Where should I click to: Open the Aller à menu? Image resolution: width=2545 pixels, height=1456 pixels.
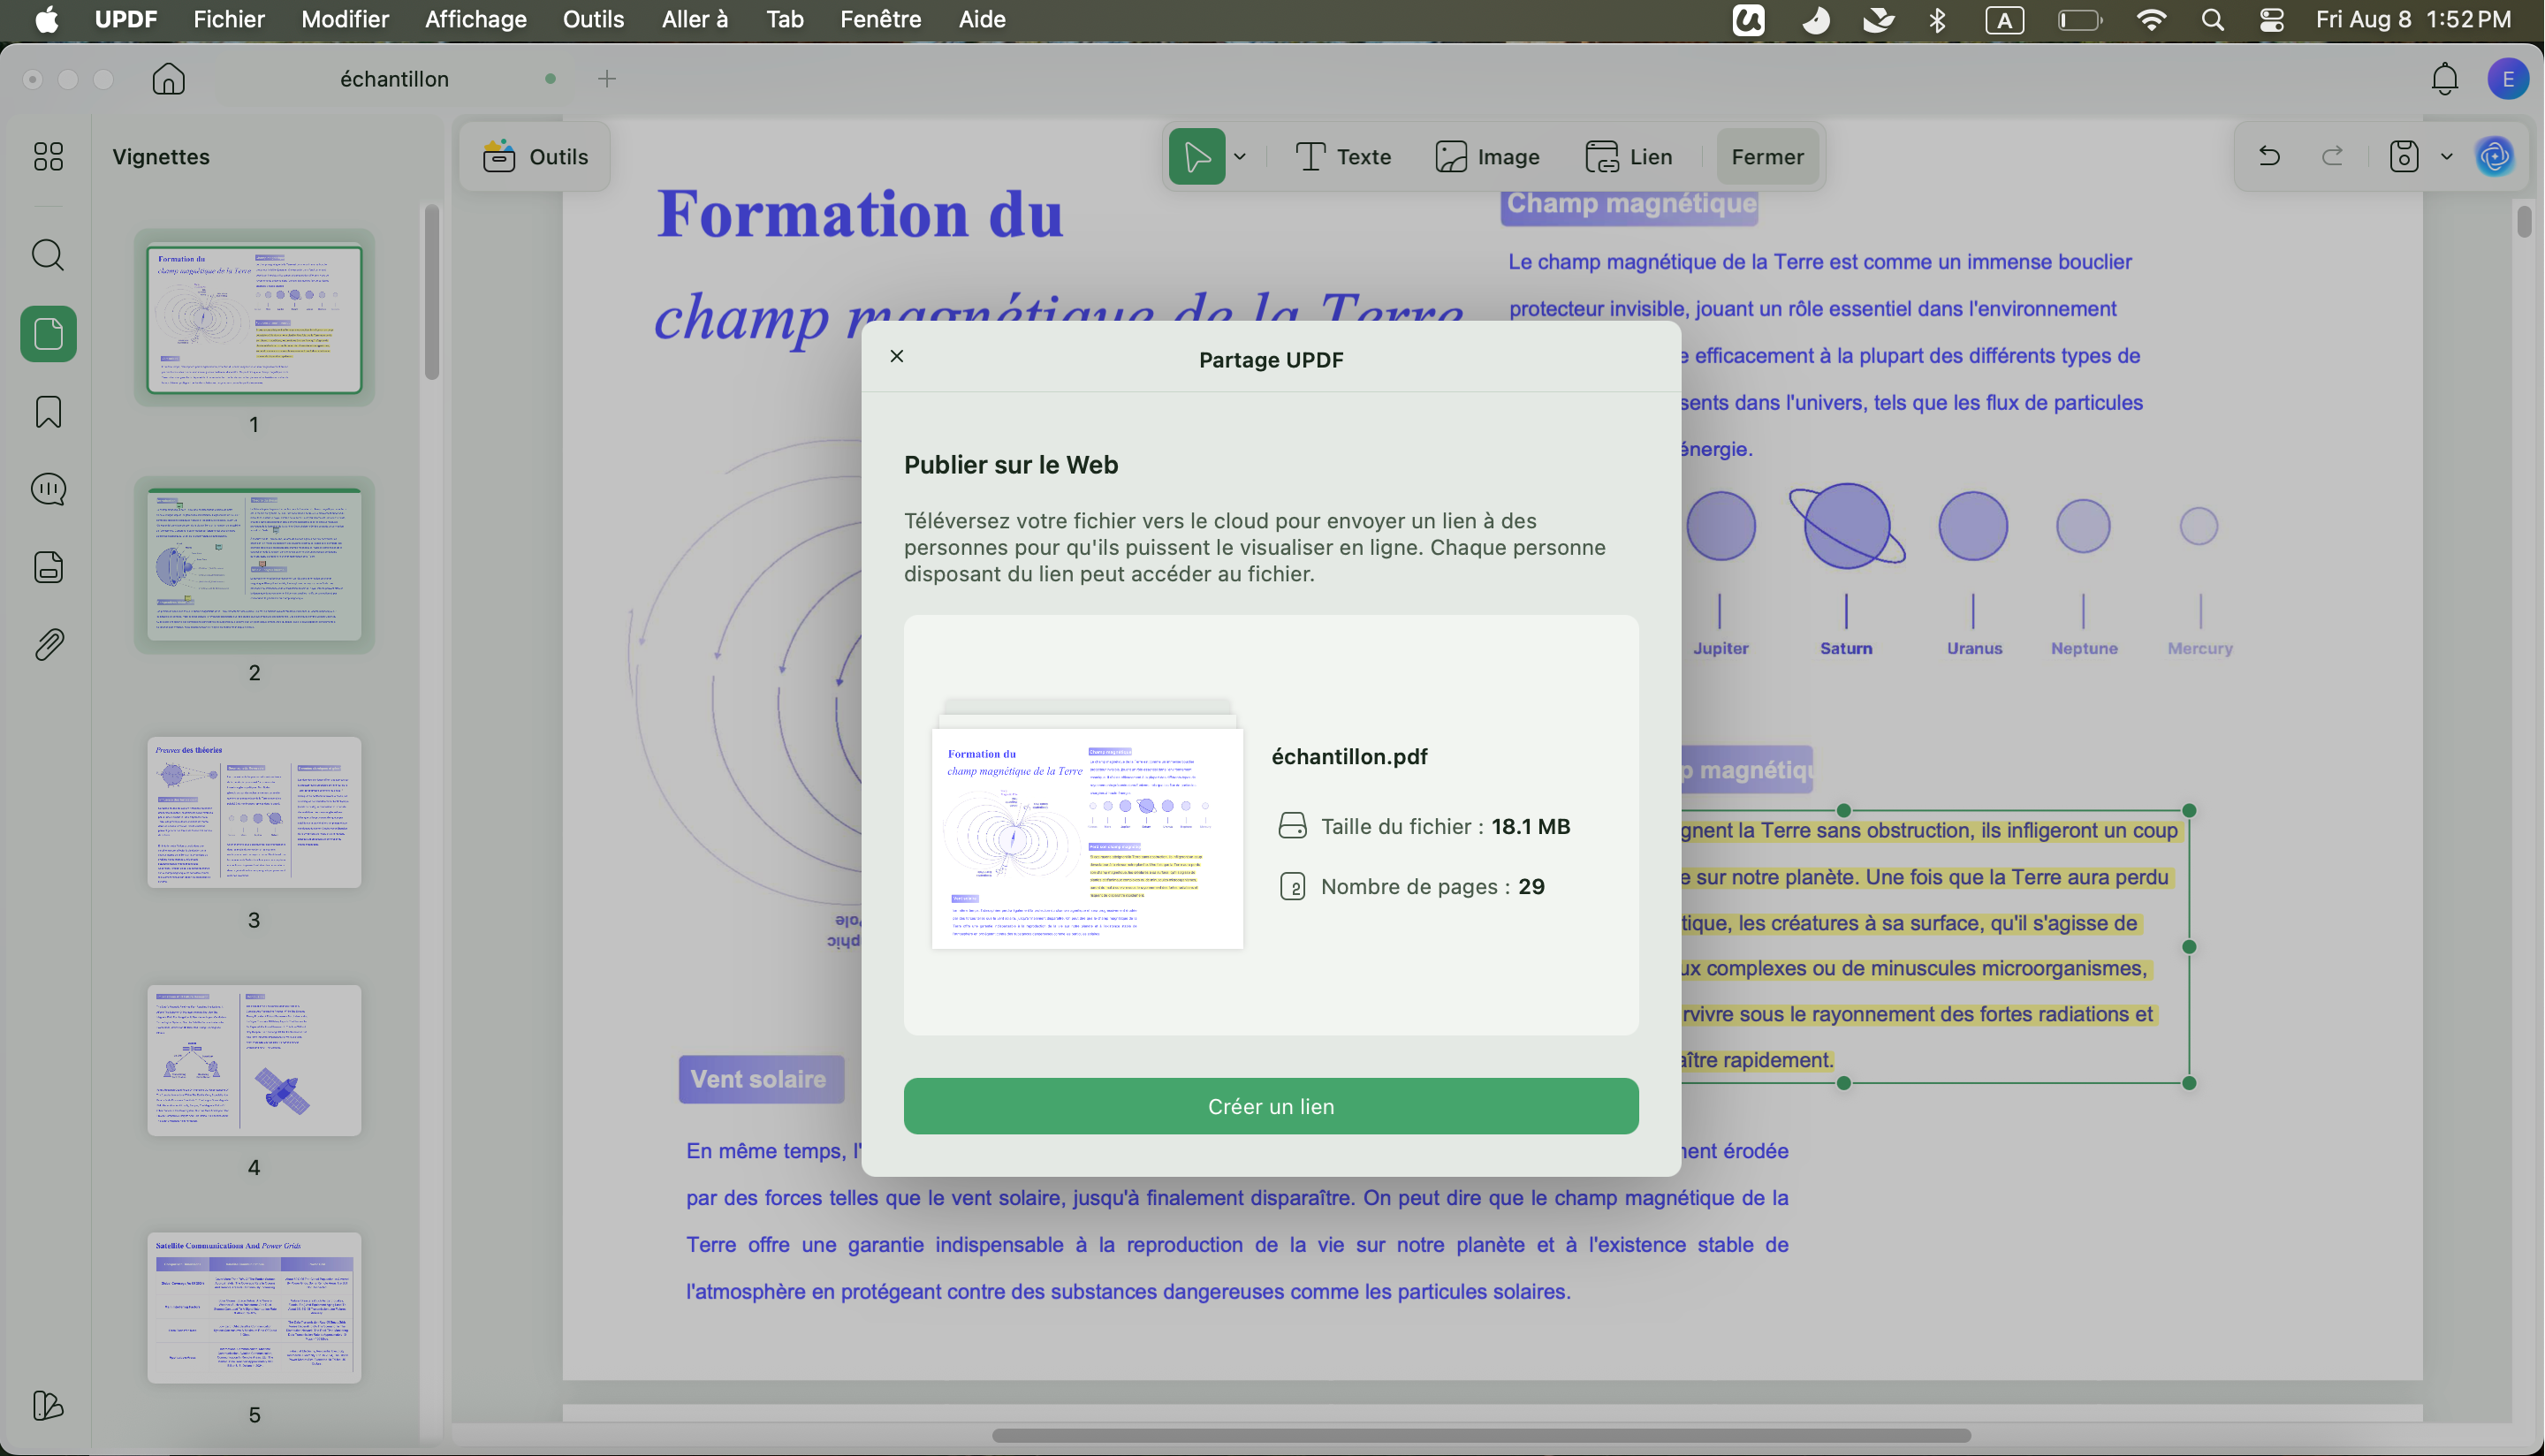tap(695, 19)
